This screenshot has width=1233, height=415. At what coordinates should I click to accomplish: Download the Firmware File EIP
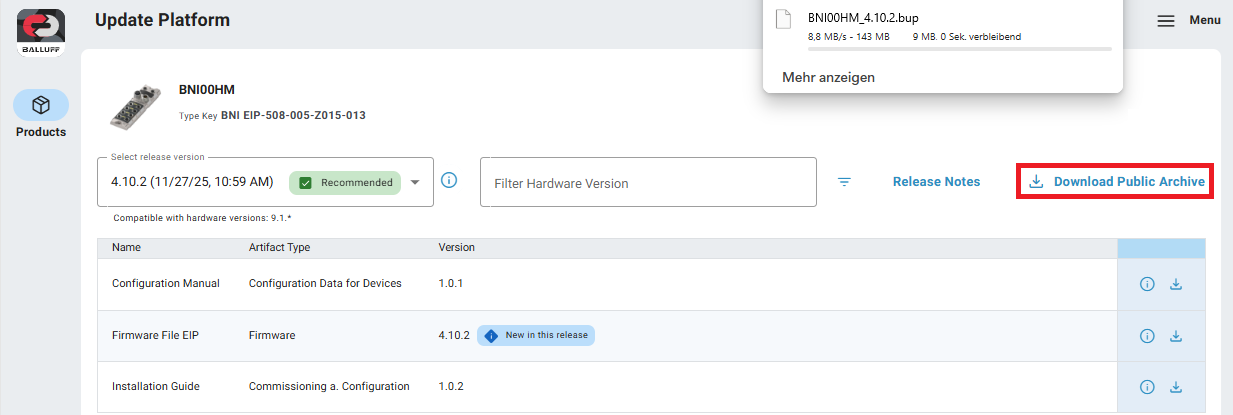coord(1176,336)
